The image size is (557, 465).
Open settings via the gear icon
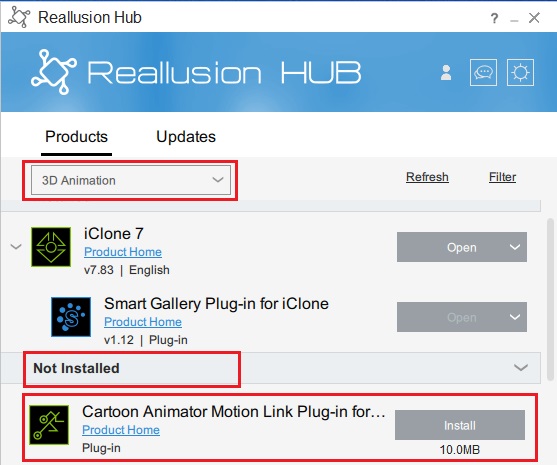coord(520,72)
